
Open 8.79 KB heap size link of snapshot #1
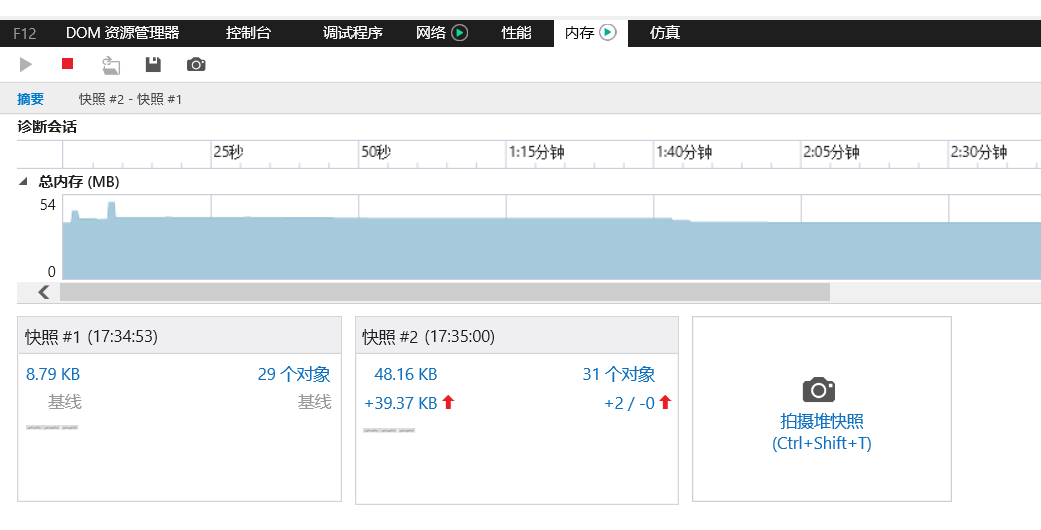tap(53, 374)
